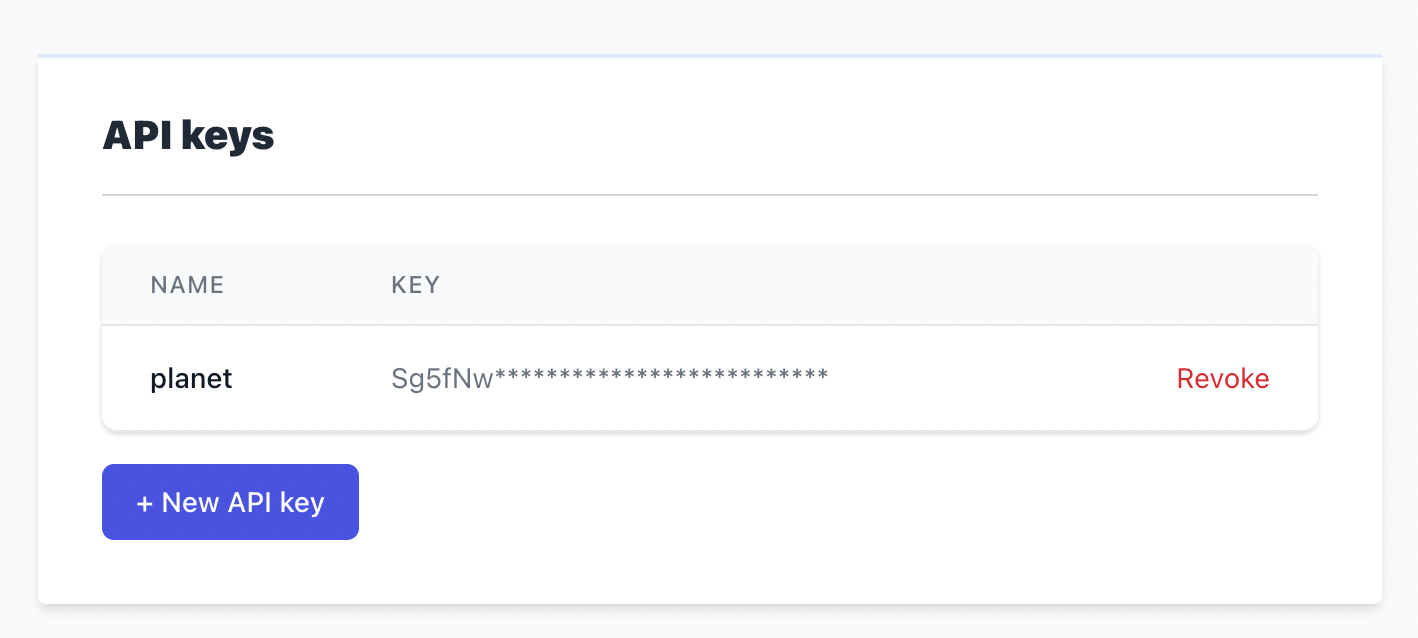Image resolution: width=1418 pixels, height=638 pixels.
Task: Click the API keys heading
Action: pyautogui.click(x=188, y=135)
